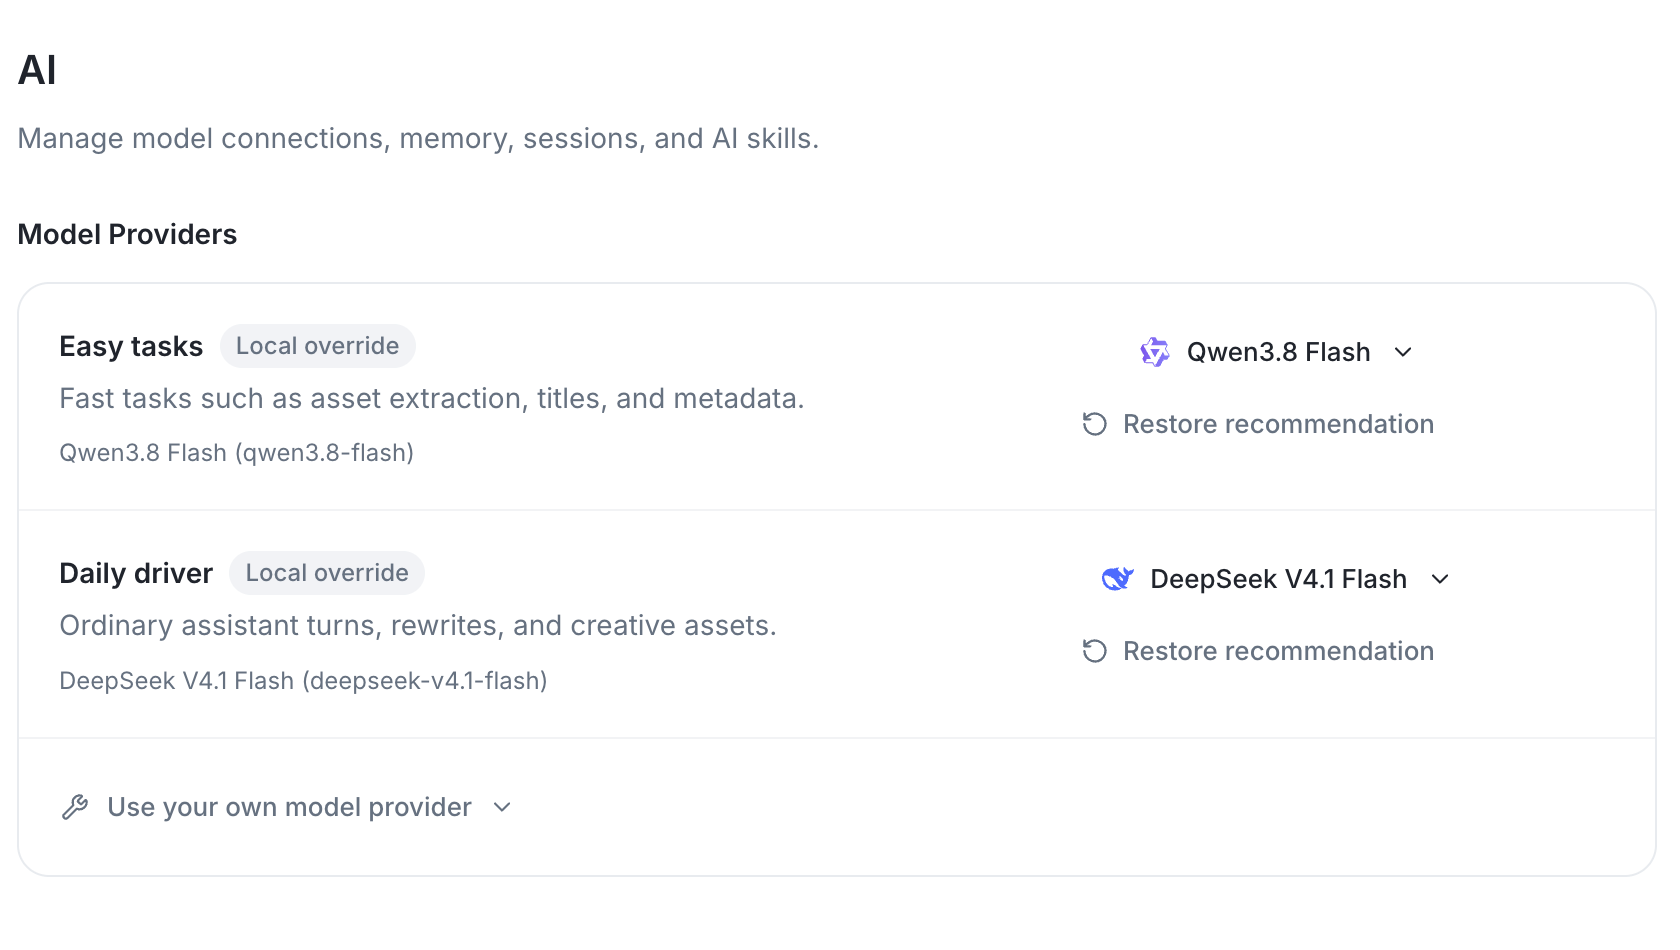The height and width of the screenshot is (950, 1680).
Task: Click description Ordinary assistant turns, rewrites
Action: tap(418, 625)
